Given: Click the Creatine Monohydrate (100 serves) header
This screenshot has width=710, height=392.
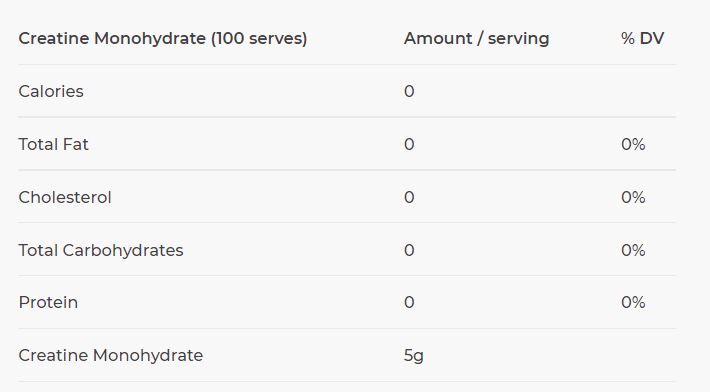Looking at the screenshot, I should point(163,39).
